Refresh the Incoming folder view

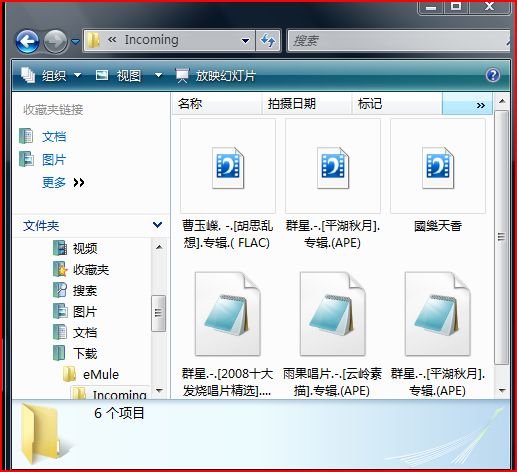coord(268,41)
